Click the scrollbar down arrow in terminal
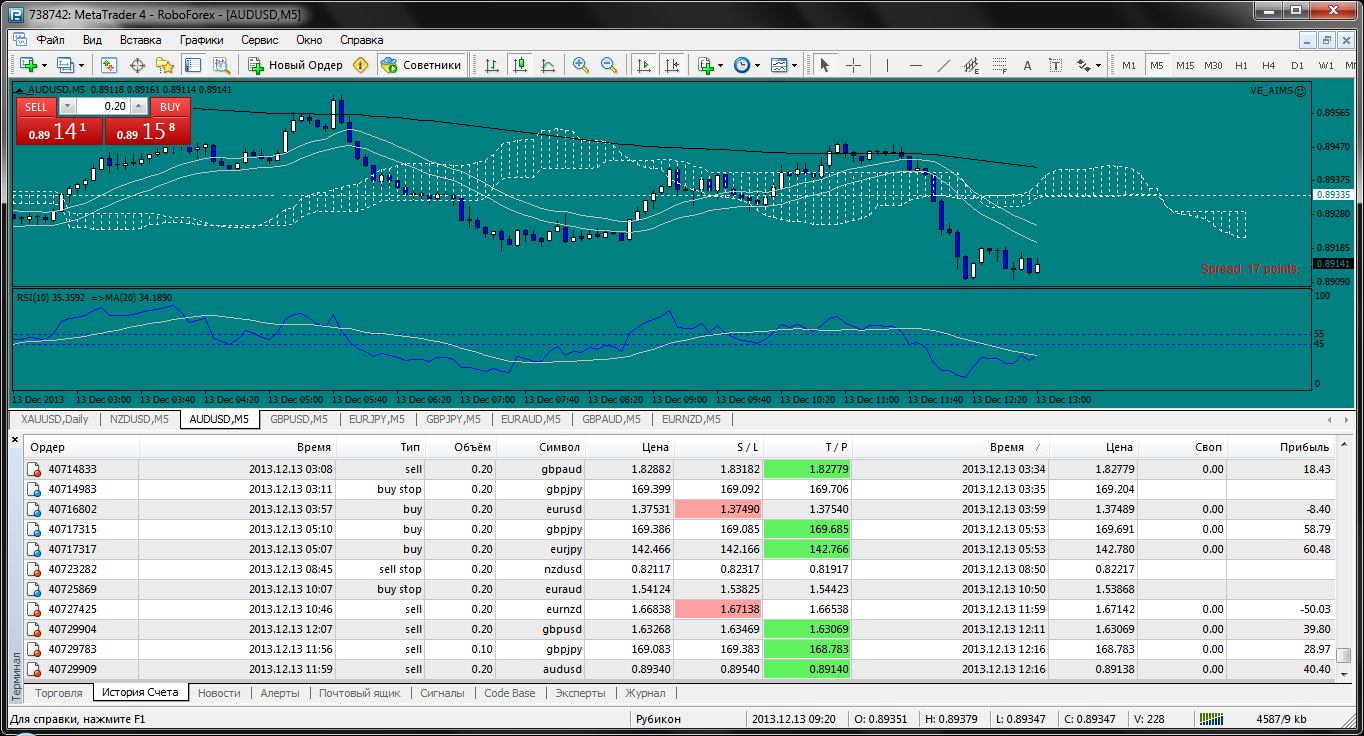Screen dimensions: 1364x736 click(x=1345, y=674)
